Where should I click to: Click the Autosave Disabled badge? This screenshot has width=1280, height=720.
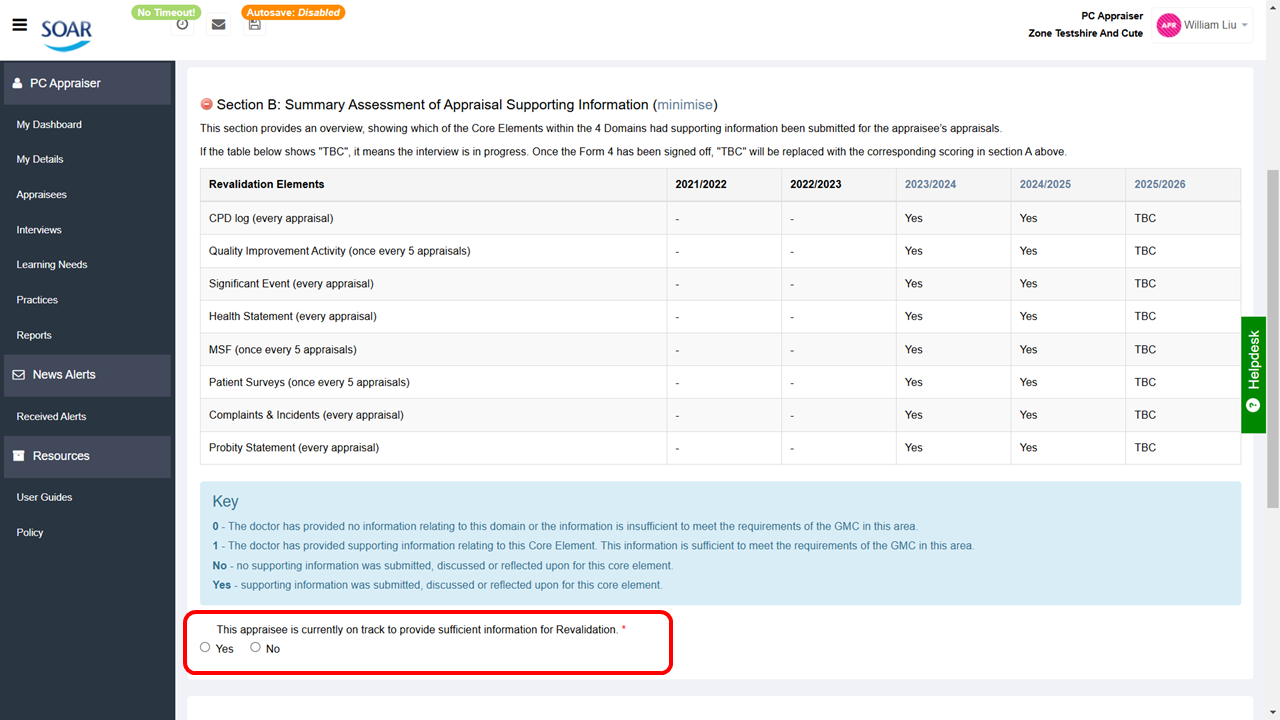293,12
